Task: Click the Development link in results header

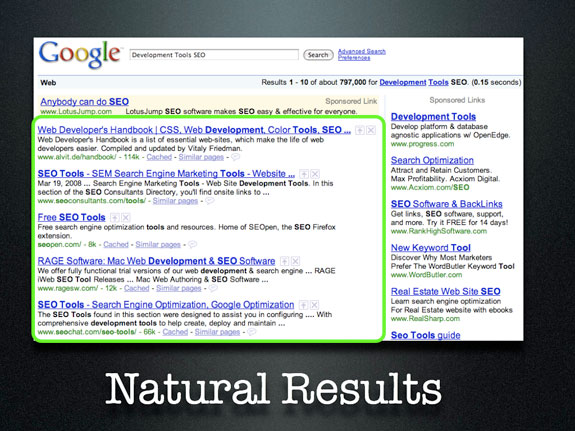Action: tap(403, 82)
